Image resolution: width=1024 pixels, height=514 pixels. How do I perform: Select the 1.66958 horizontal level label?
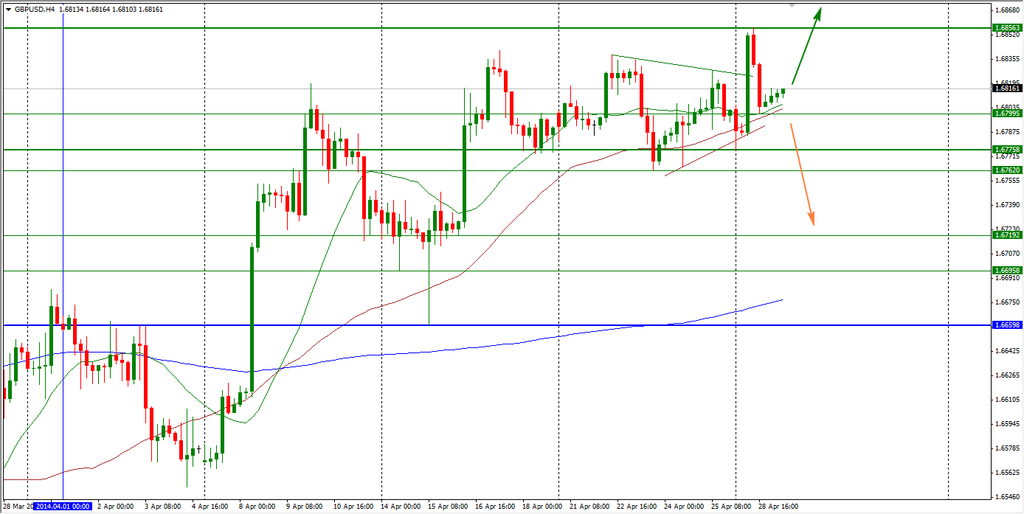pyautogui.click(x=1006, y=271)
